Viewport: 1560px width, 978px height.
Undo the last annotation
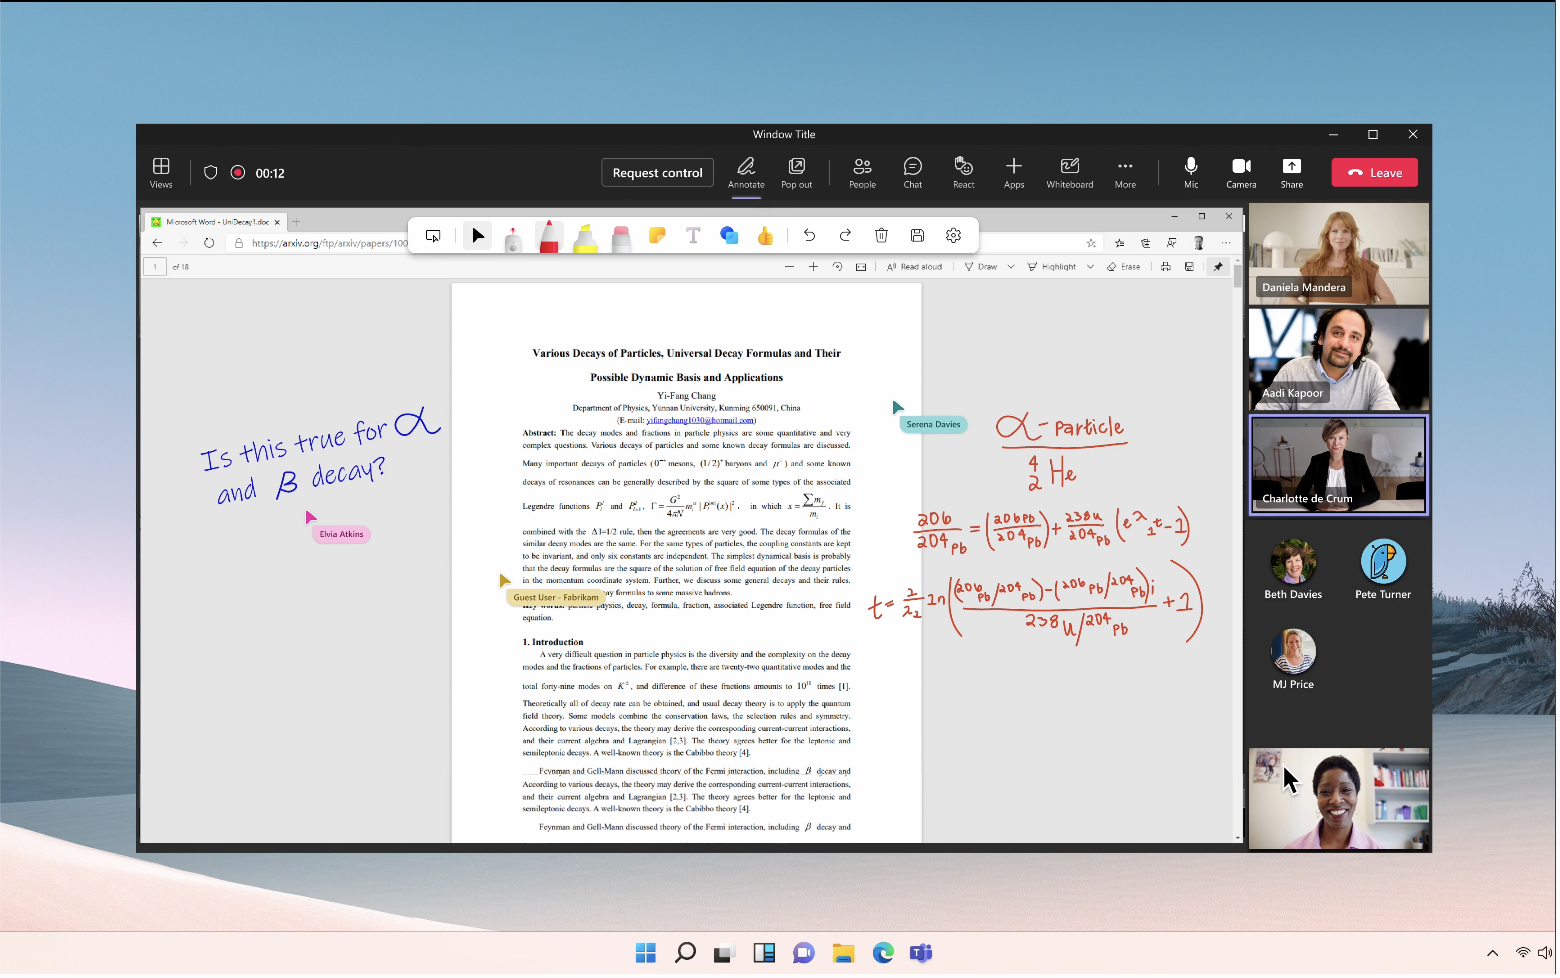[x=809, y=236]
